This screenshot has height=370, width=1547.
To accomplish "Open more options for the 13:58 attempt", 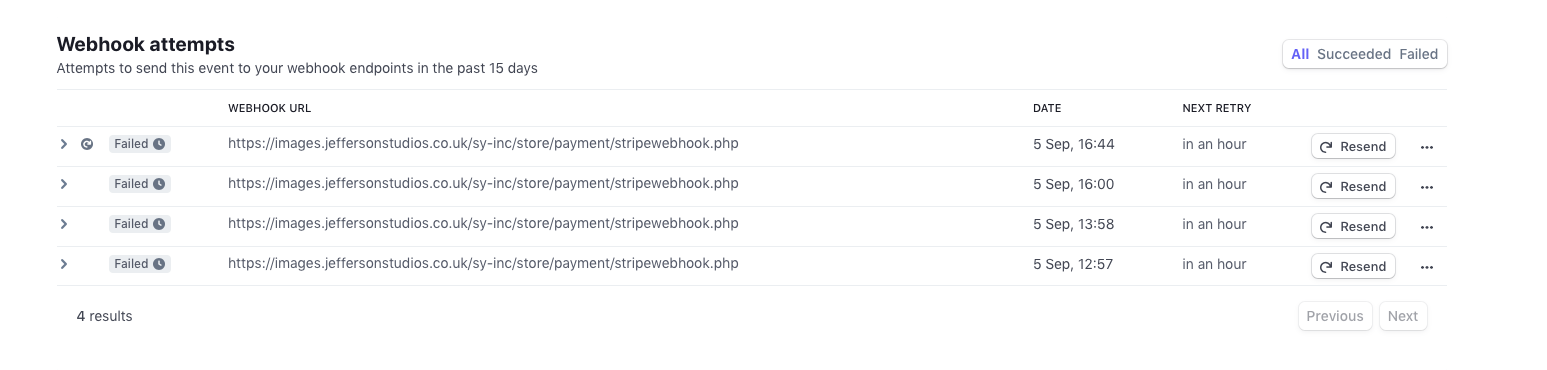I will pos(1427,227).
